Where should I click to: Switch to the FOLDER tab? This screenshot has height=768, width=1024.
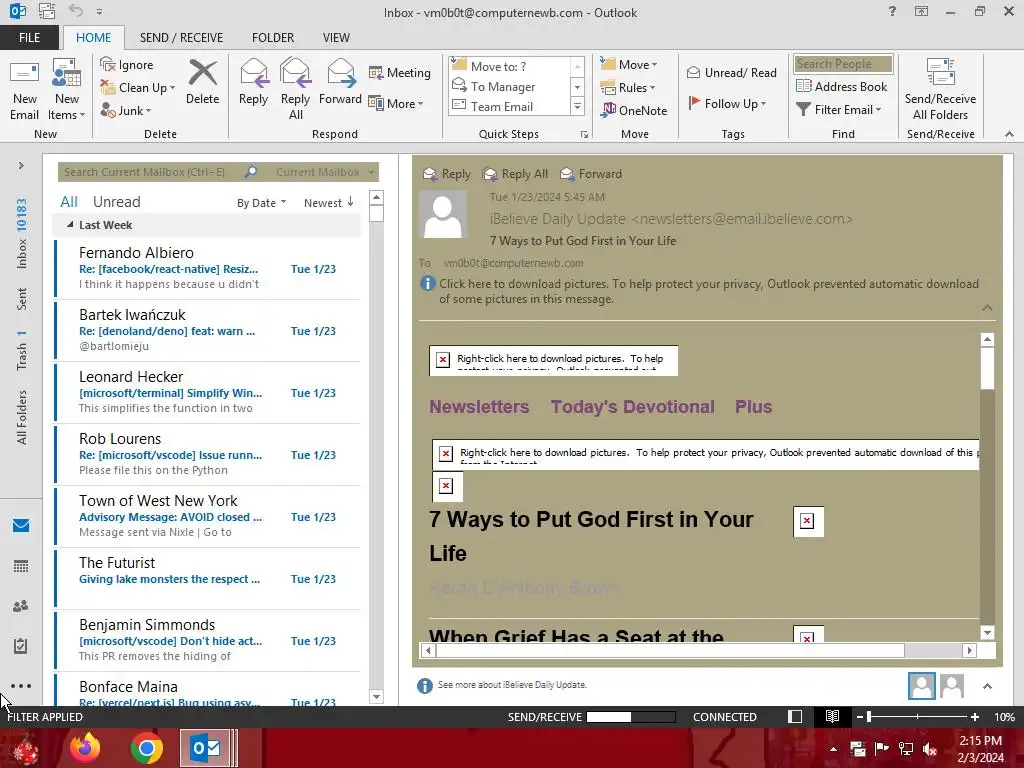[273, 38]
